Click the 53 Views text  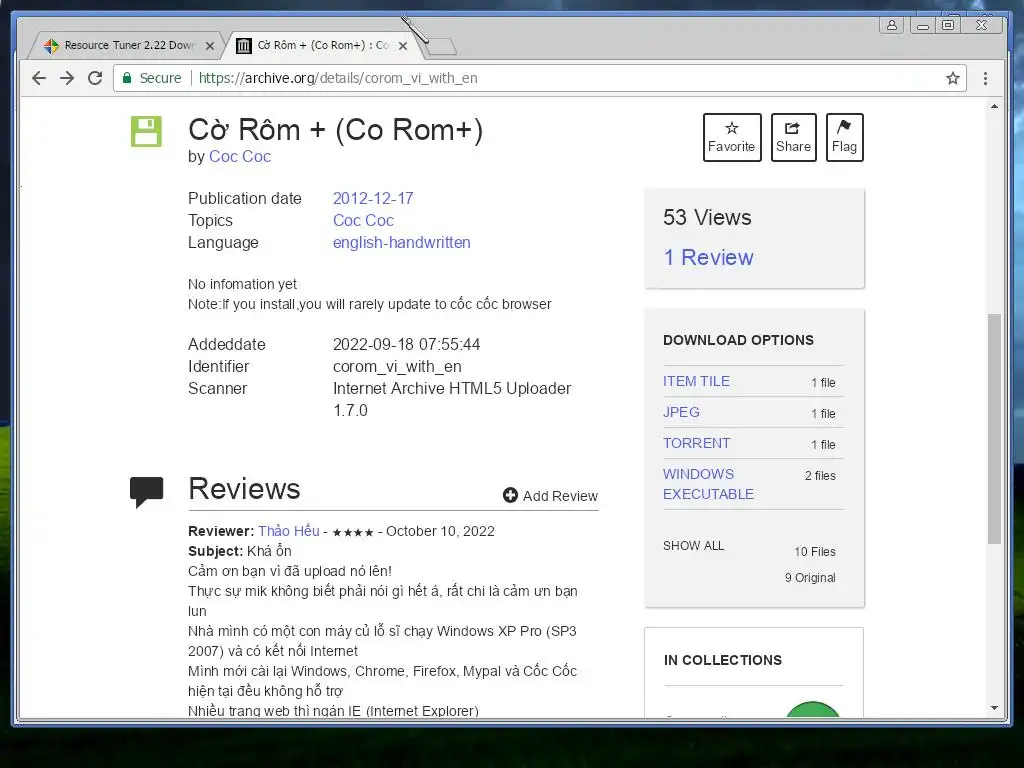coord(707,217)
